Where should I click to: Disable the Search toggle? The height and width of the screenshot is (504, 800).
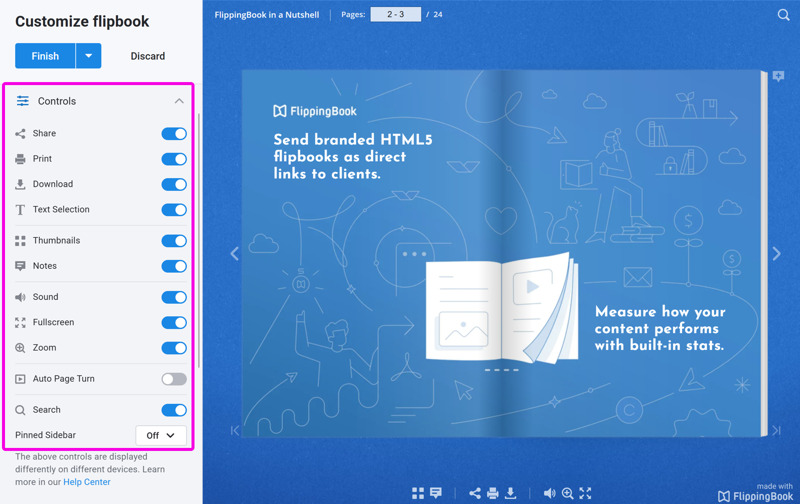coord(174,410)
